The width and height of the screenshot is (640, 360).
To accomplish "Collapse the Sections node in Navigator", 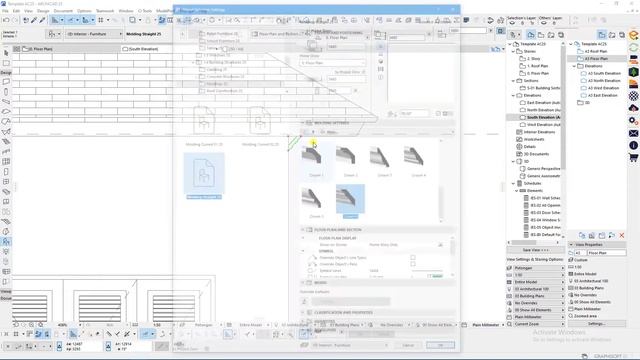I will 513,81.
